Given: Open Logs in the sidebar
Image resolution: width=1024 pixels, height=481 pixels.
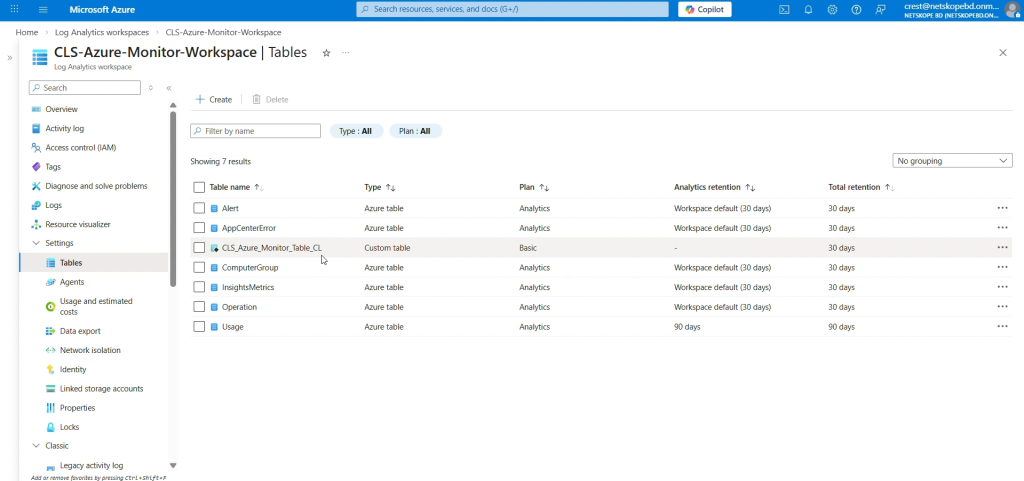Looking at the screenshot, I should (54, 205).
